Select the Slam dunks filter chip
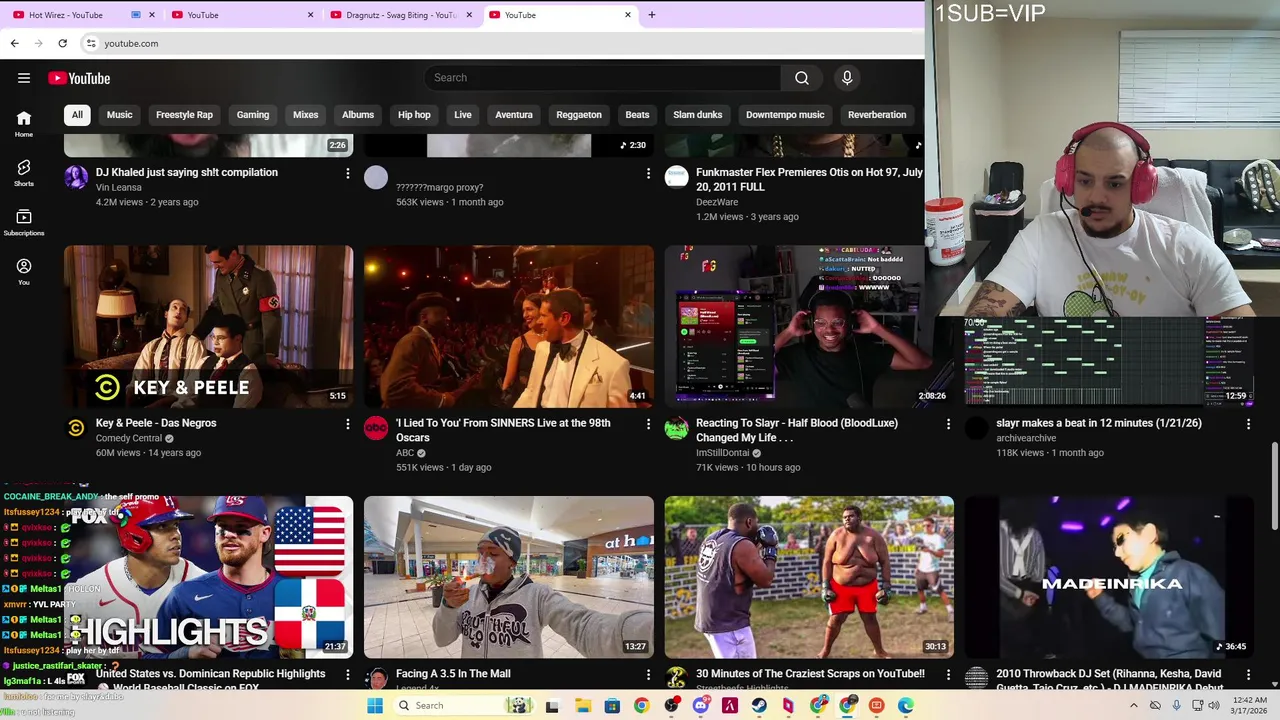The image size is (1280, 720). tap(698, 115)
